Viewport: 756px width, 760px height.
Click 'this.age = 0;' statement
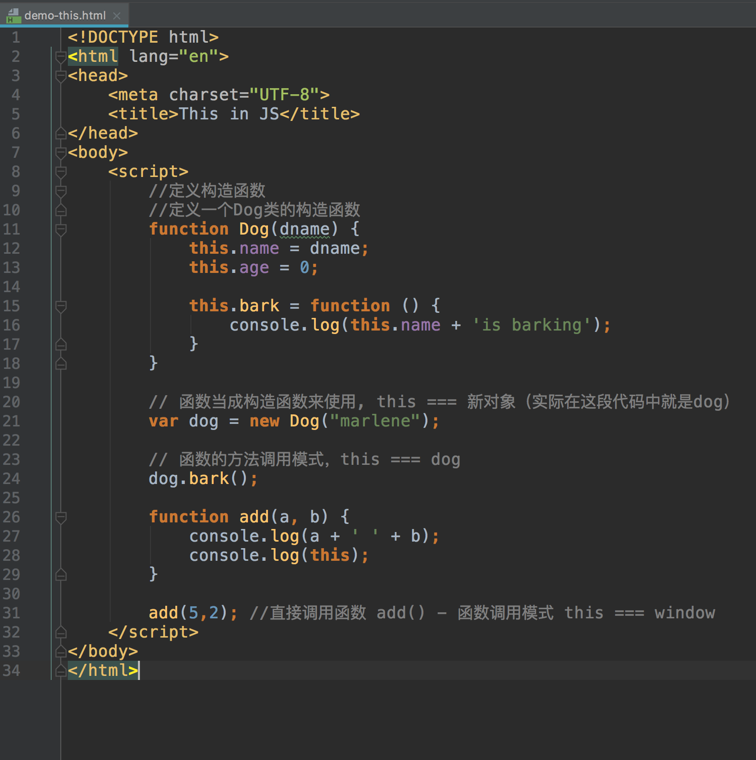tap(253, 268)
